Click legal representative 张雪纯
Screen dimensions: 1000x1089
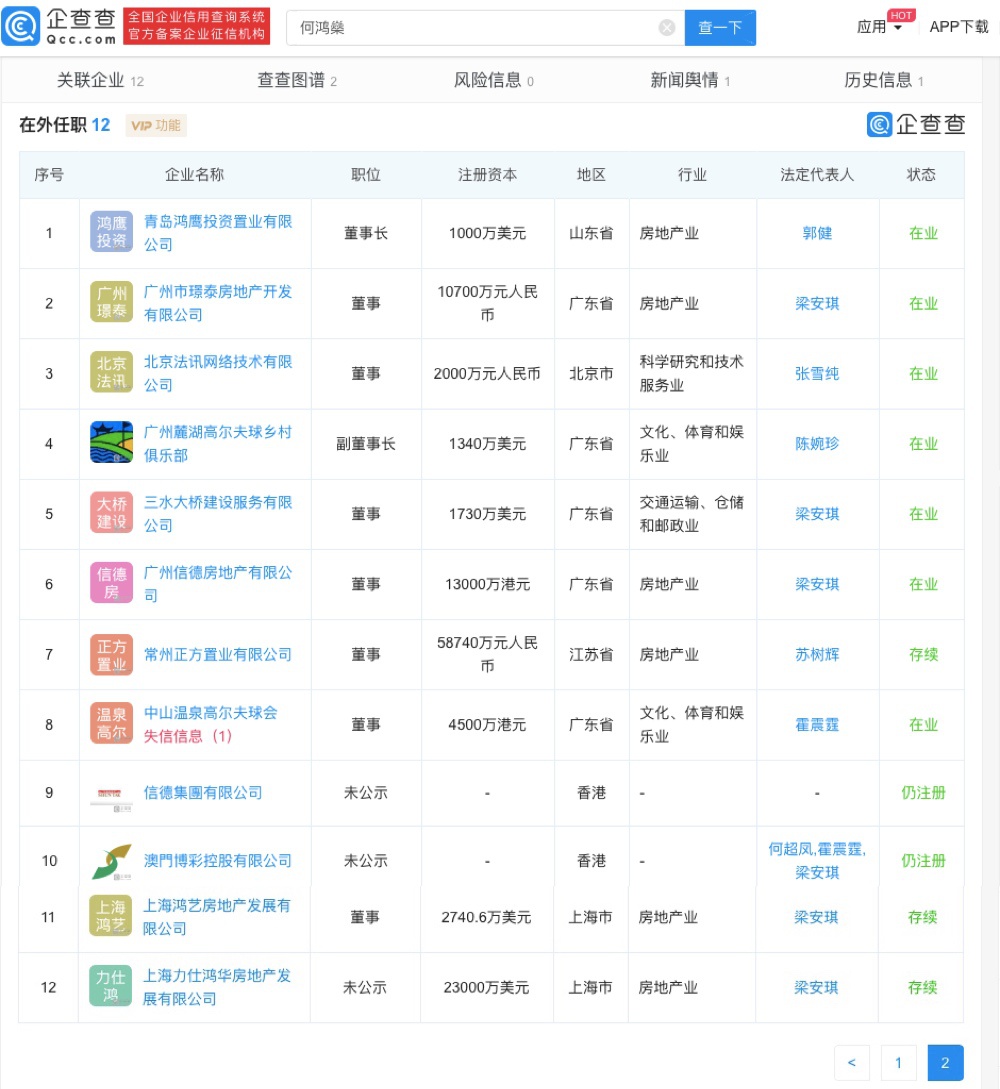(x=817, y=374)
